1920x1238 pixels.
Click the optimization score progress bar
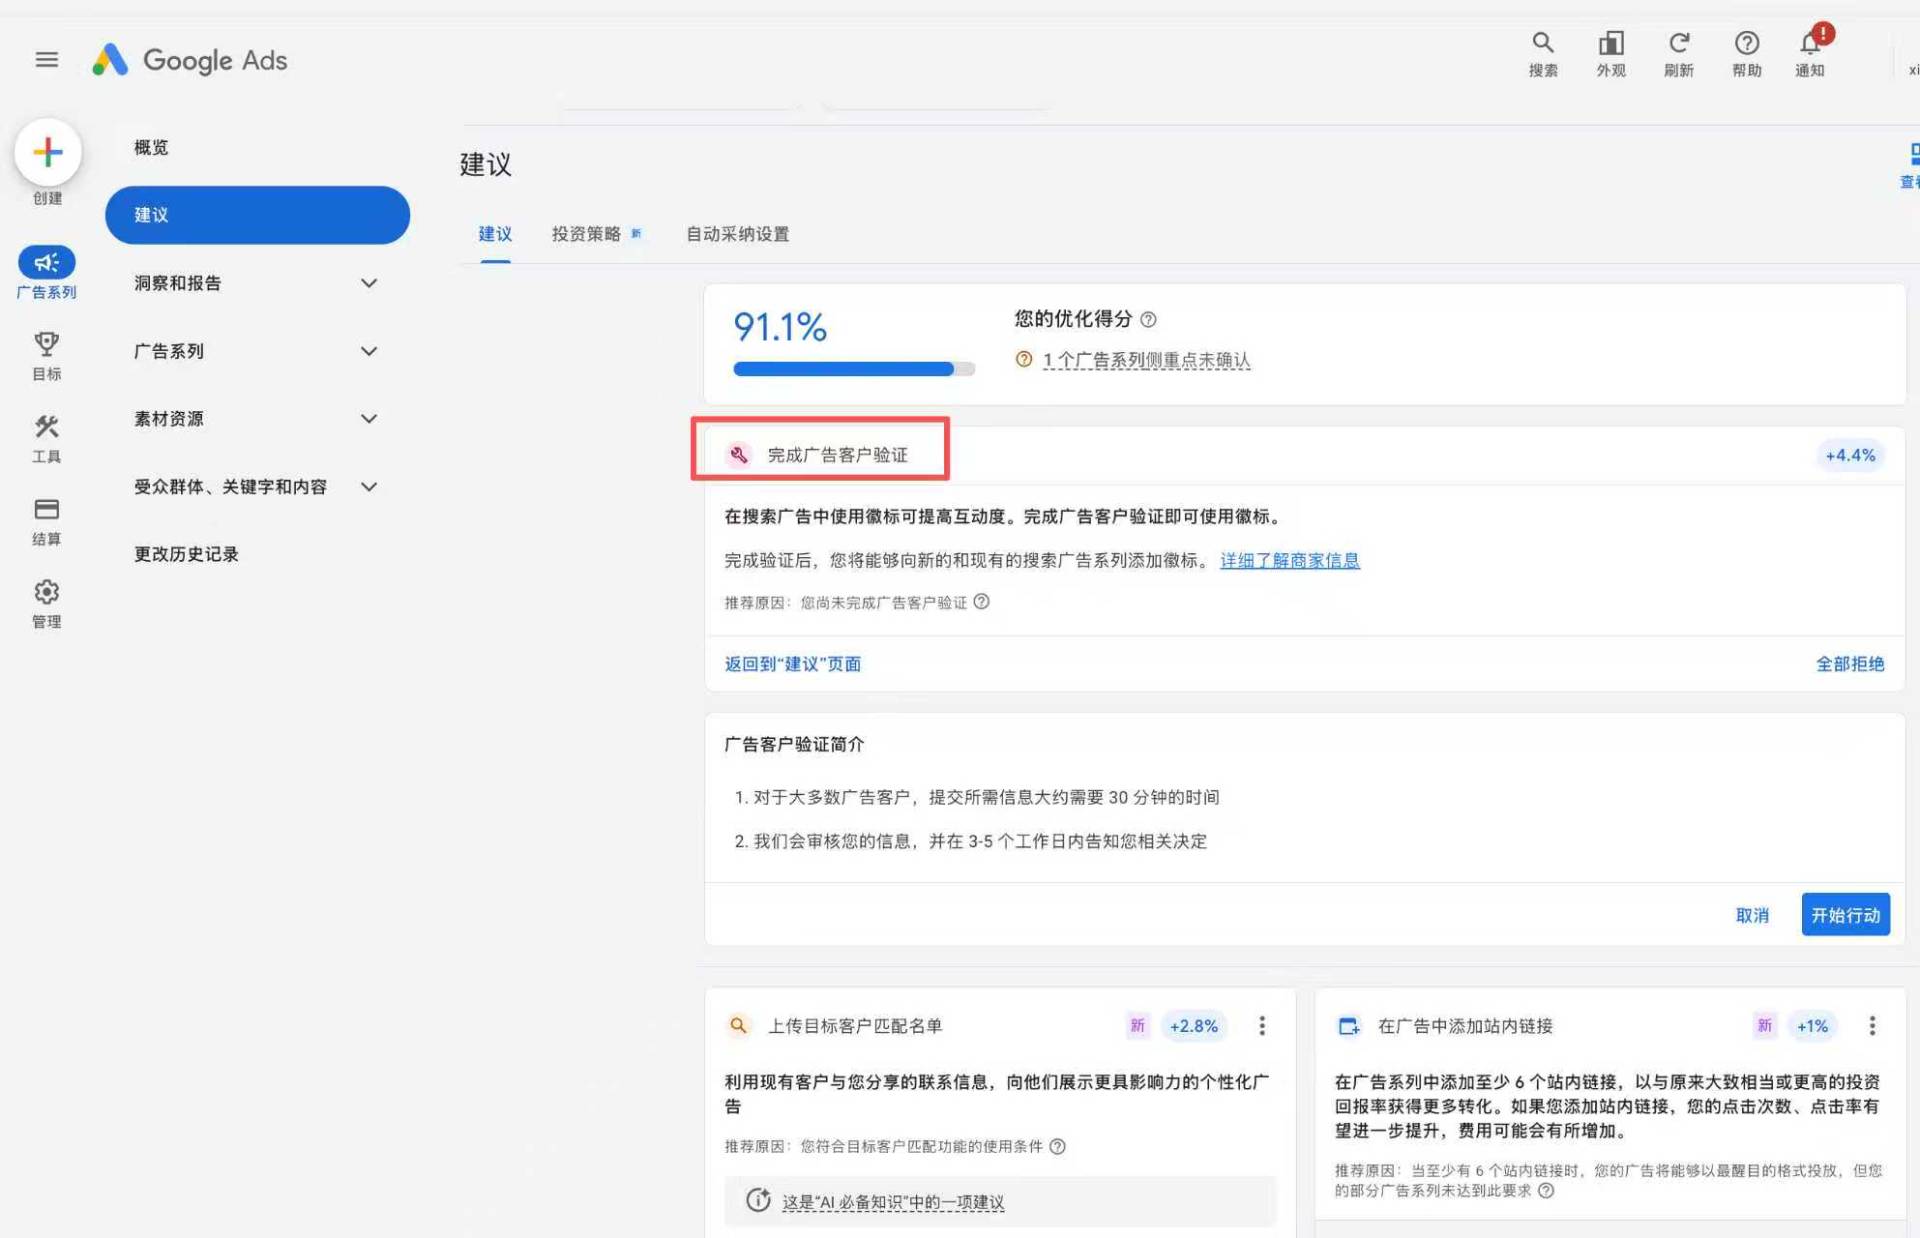pos(853,369)
